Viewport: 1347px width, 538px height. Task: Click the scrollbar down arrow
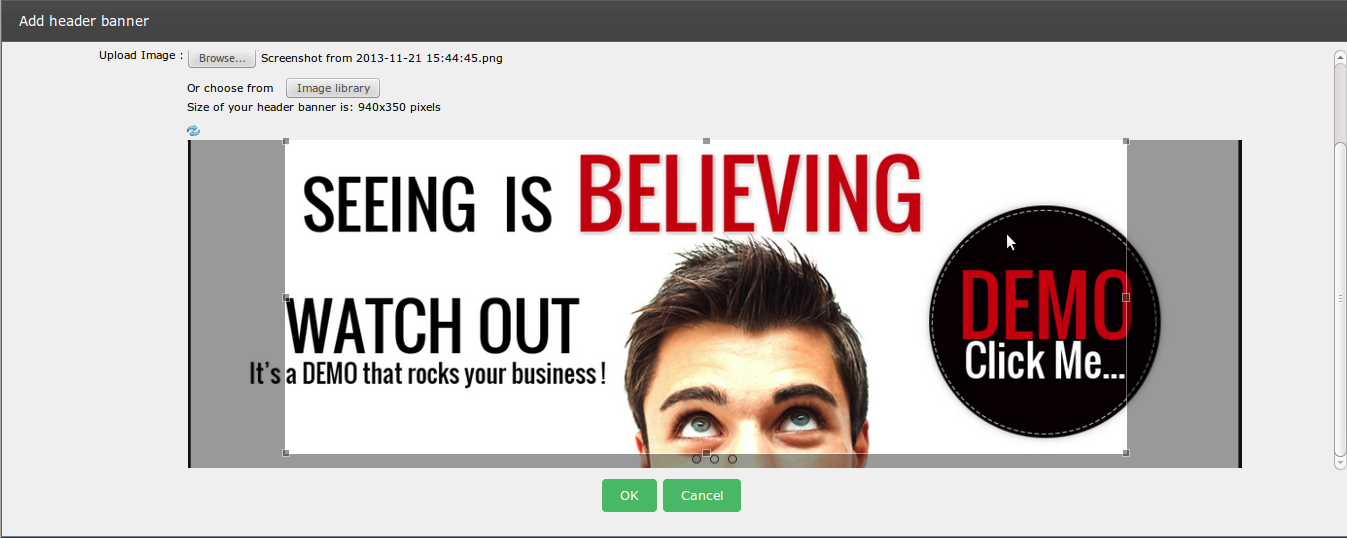[x=1340, y=462]
